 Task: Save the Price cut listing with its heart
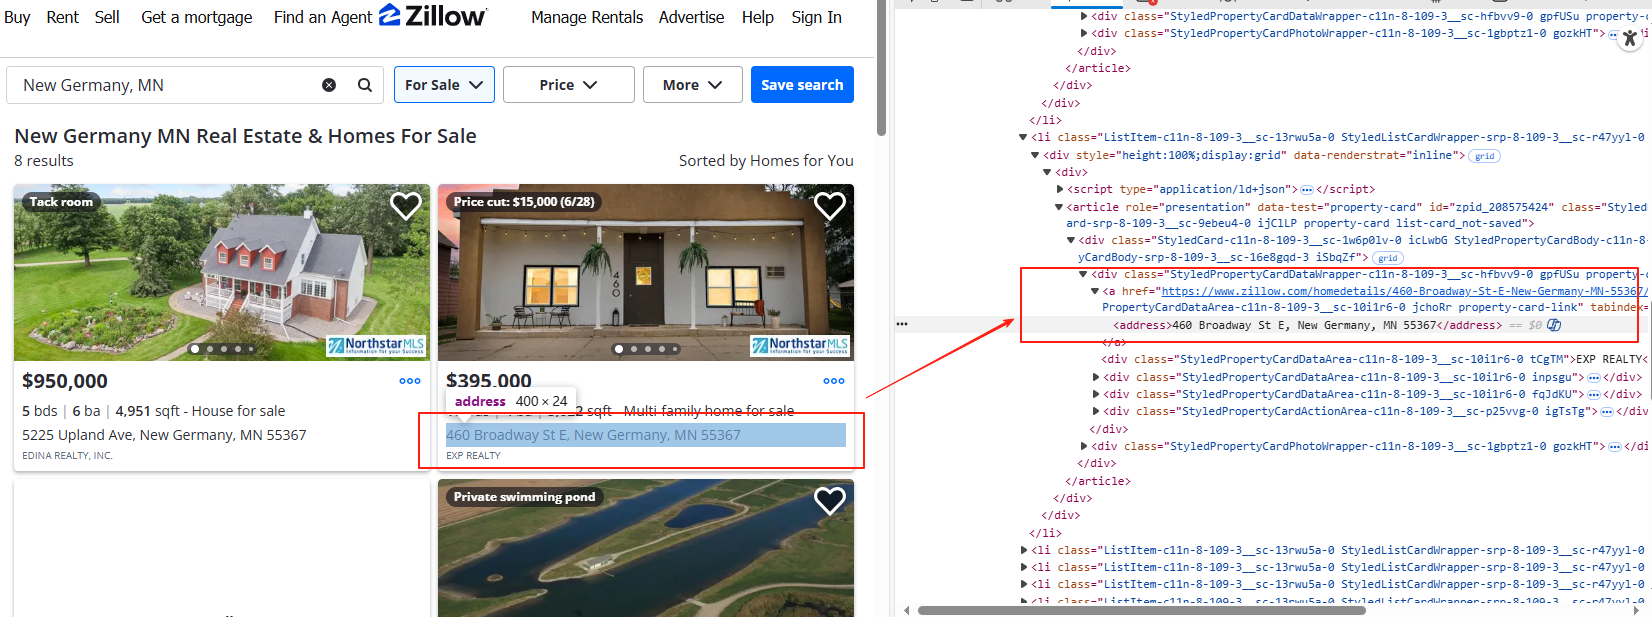pos(829,206)
